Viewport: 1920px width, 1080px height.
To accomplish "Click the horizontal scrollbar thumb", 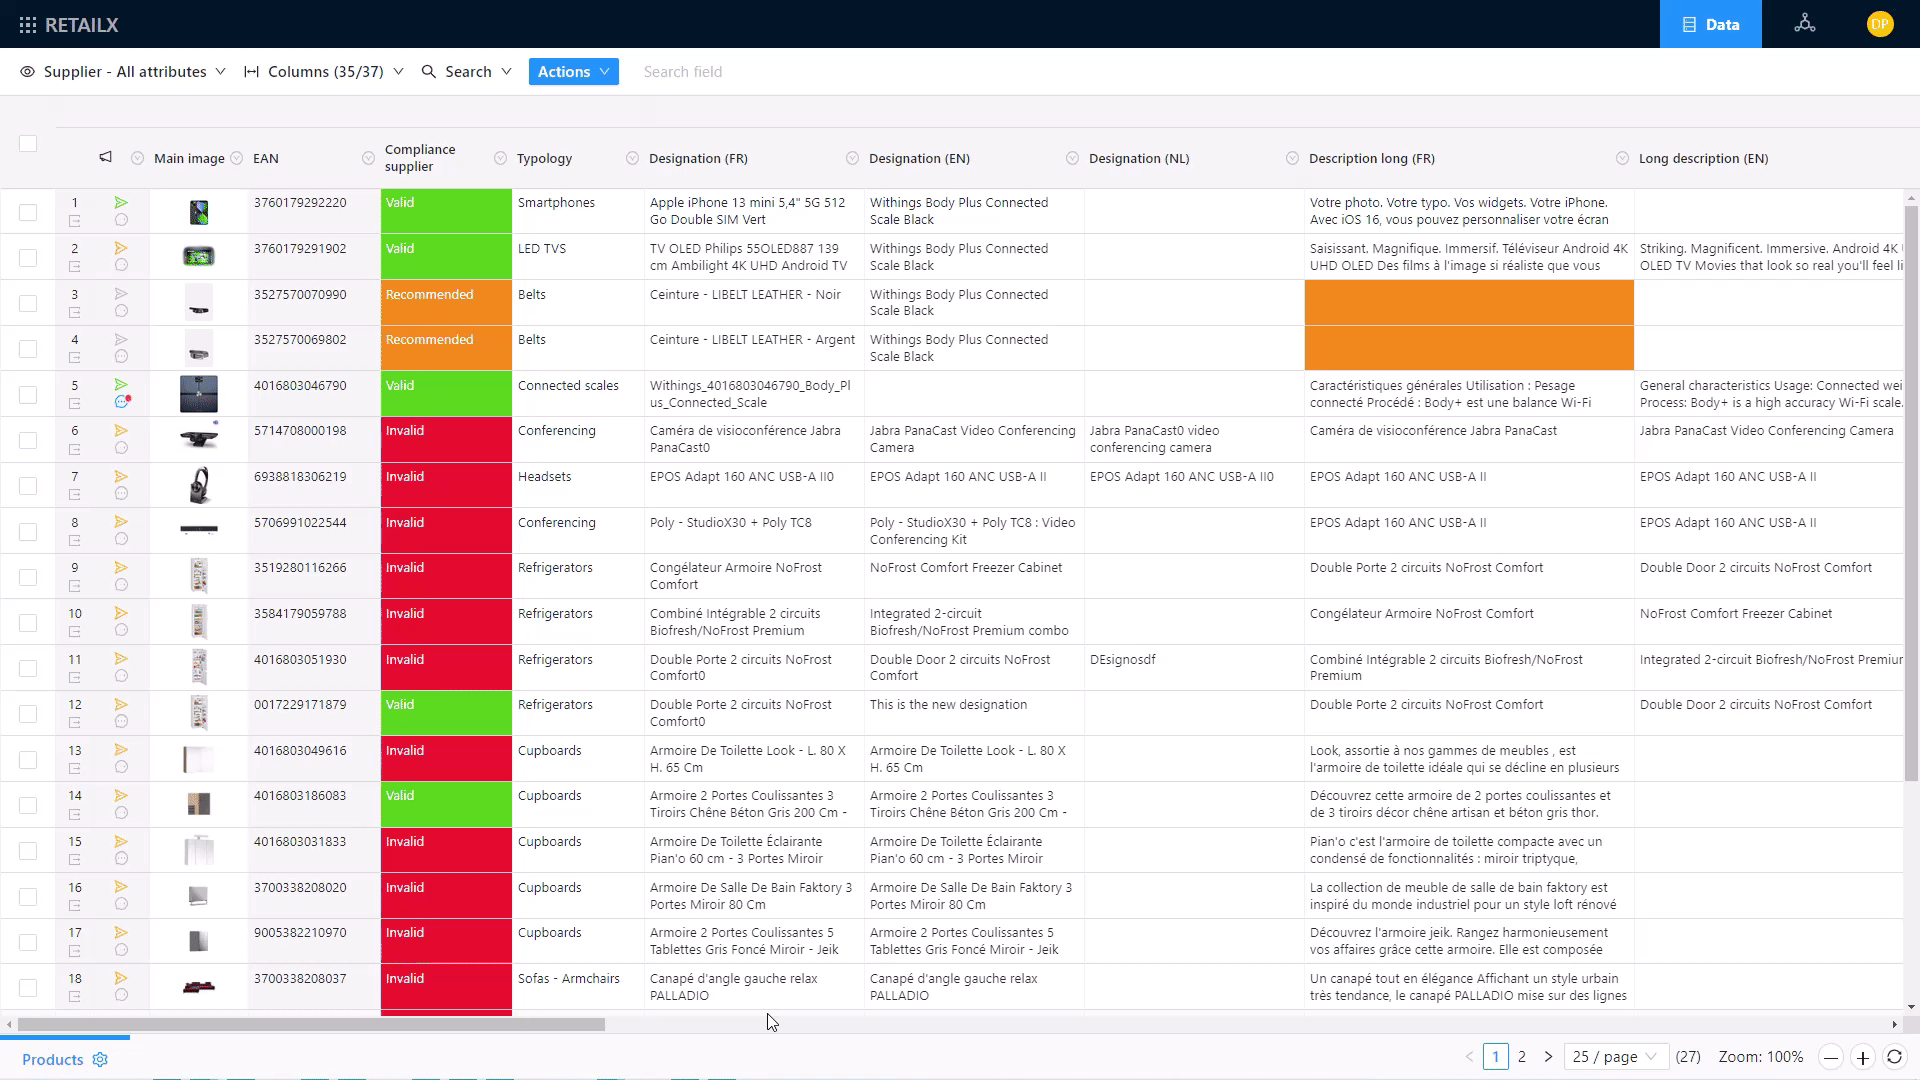I will click(x=310, y=1024).
